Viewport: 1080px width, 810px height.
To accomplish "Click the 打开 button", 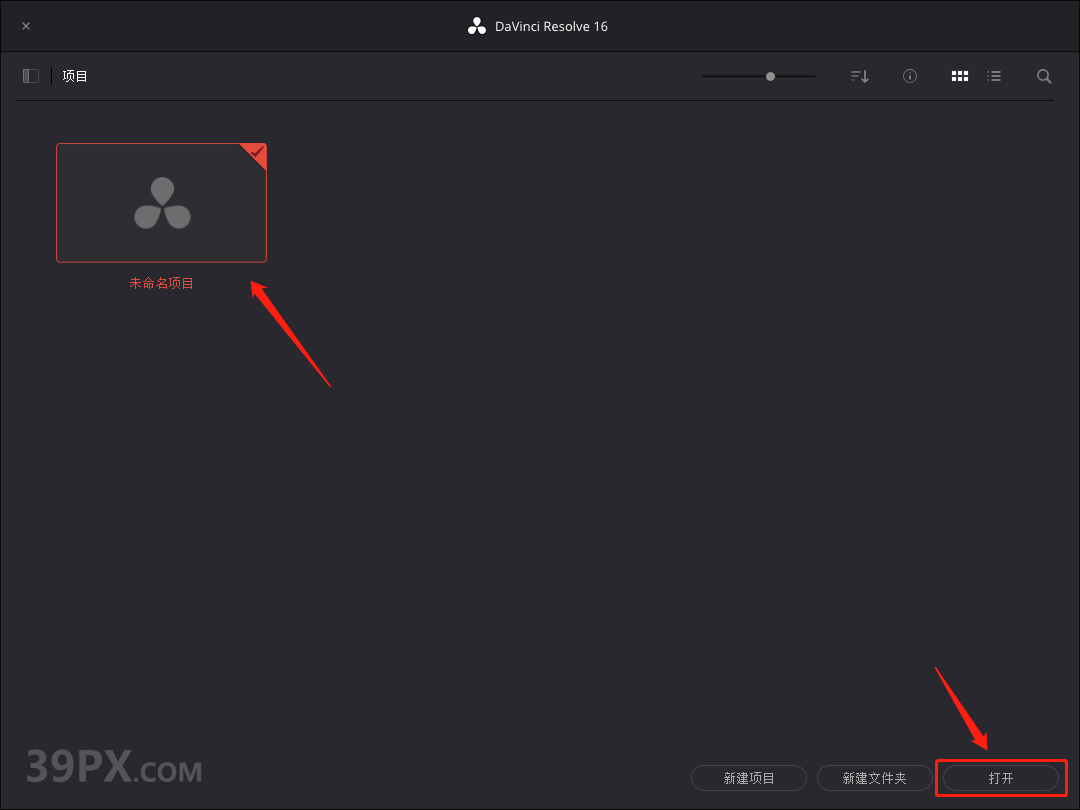I will 1000,778.
